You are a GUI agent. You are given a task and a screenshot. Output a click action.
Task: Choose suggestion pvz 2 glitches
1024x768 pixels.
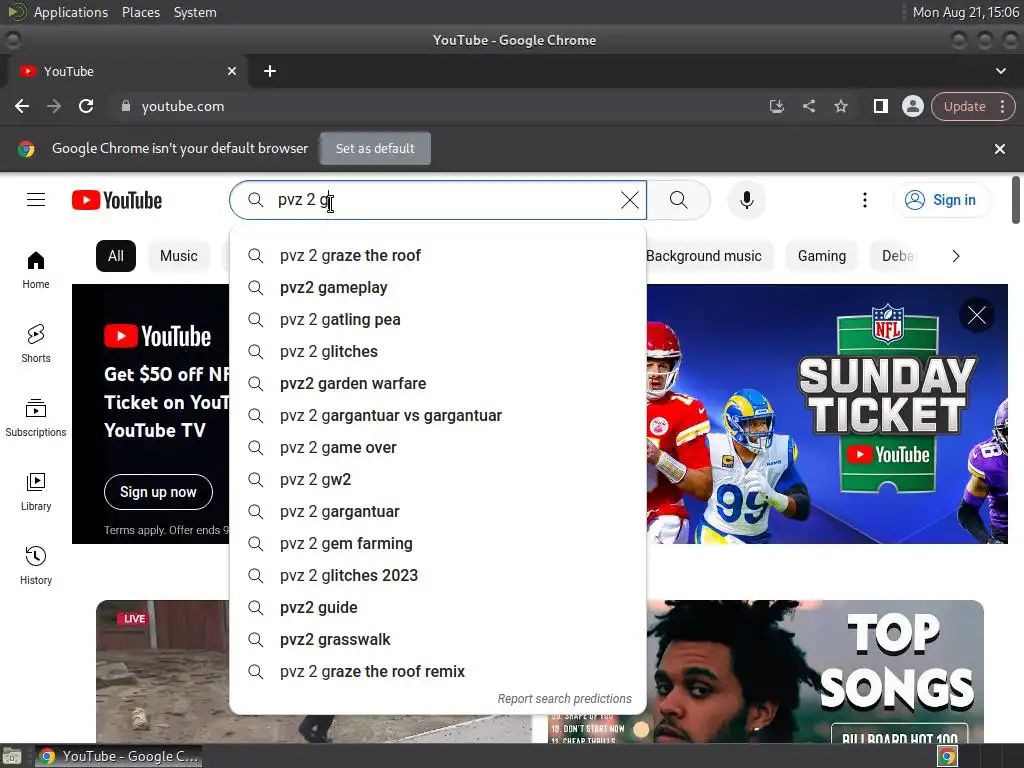click(x=438, y=351)
